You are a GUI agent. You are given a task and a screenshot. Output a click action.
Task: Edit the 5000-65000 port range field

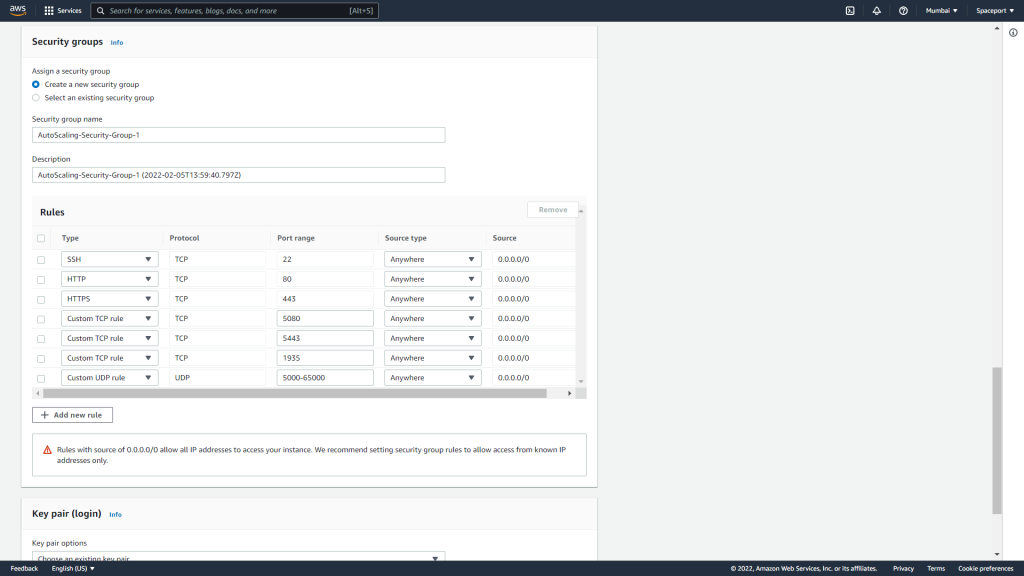click(325, 377)
